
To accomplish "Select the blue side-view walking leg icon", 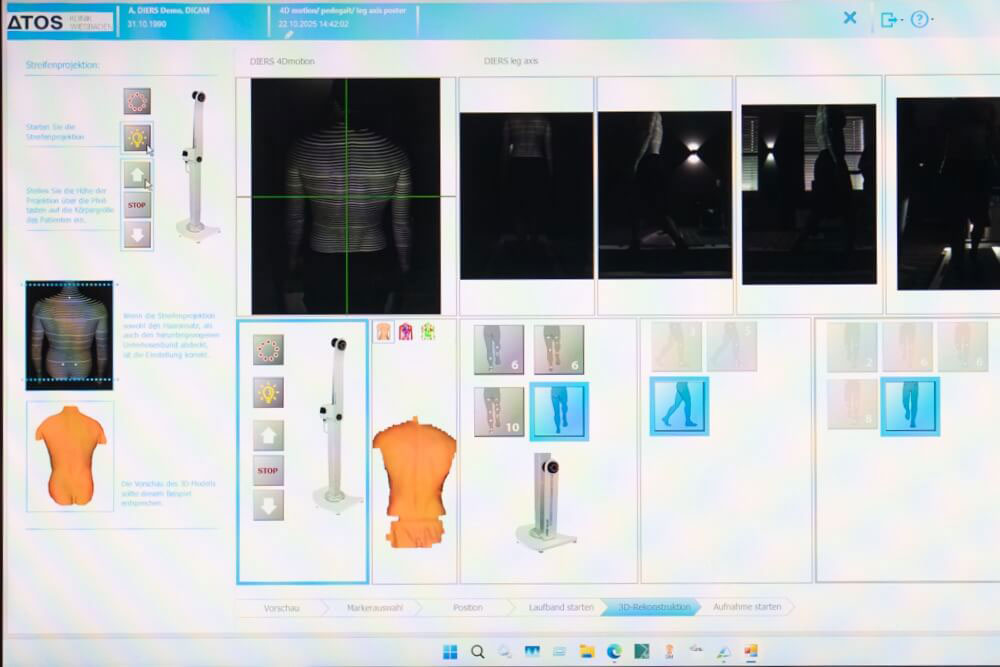I will point(679,405).
